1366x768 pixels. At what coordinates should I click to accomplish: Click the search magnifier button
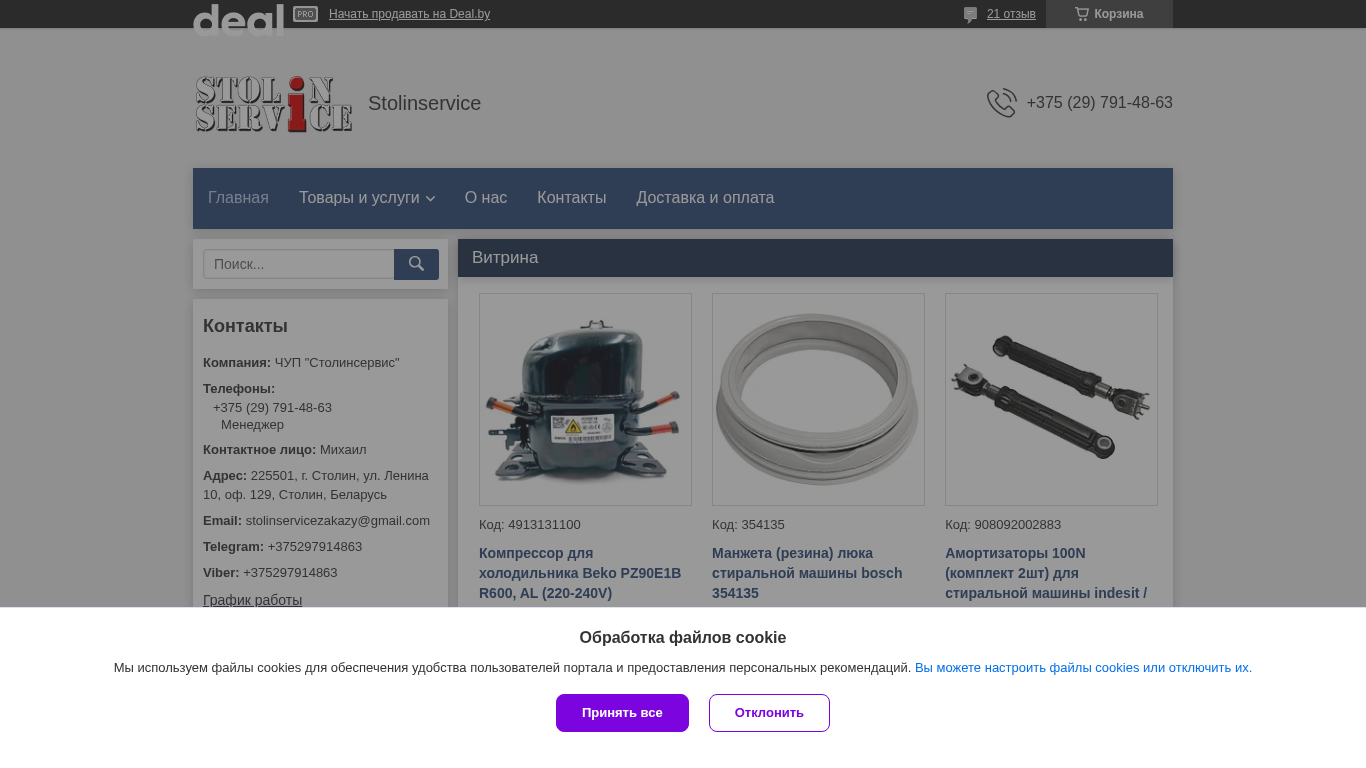pyautogui.click(x=416, y=264)
